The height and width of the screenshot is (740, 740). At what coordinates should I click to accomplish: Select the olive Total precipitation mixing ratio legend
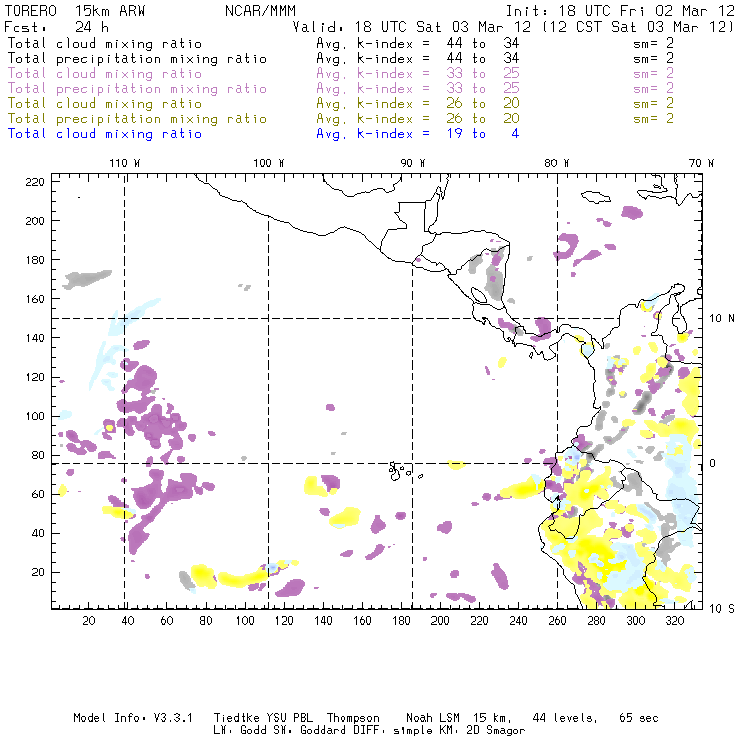pyautogui.click(x=138, y=119)
